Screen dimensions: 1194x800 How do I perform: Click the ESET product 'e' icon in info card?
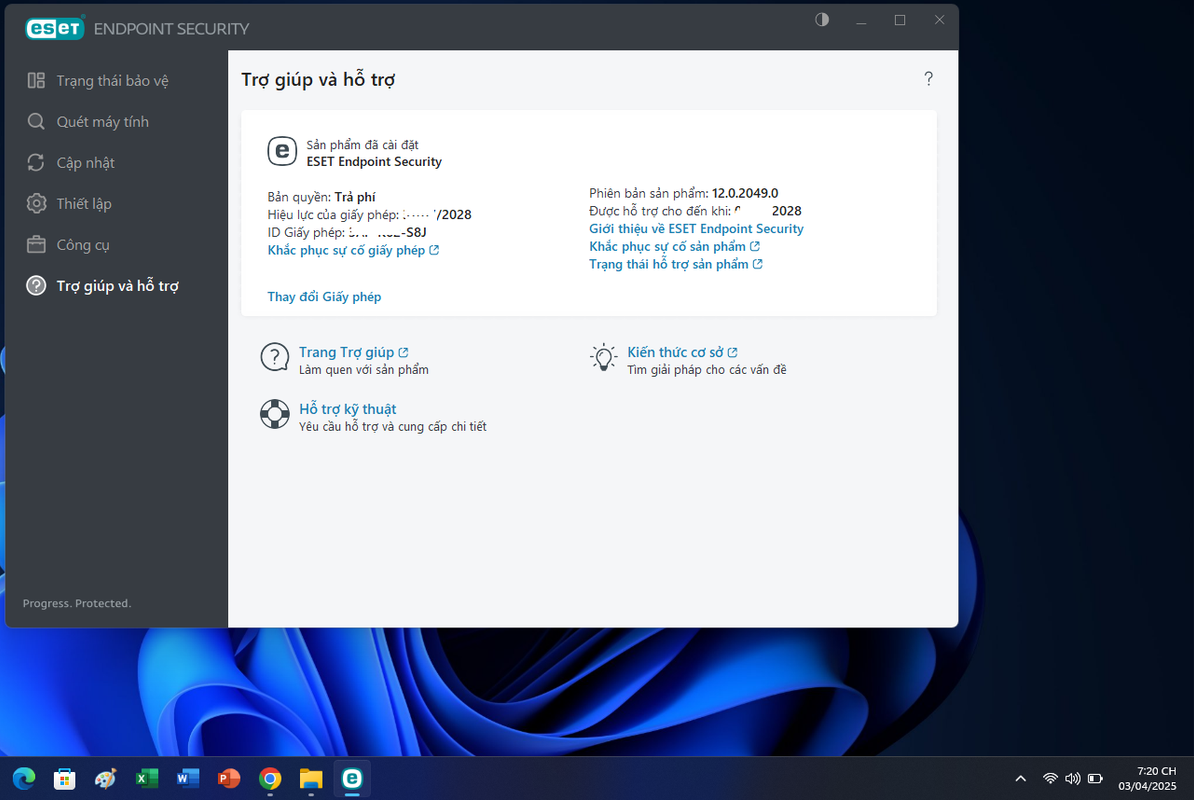[282, 151]
